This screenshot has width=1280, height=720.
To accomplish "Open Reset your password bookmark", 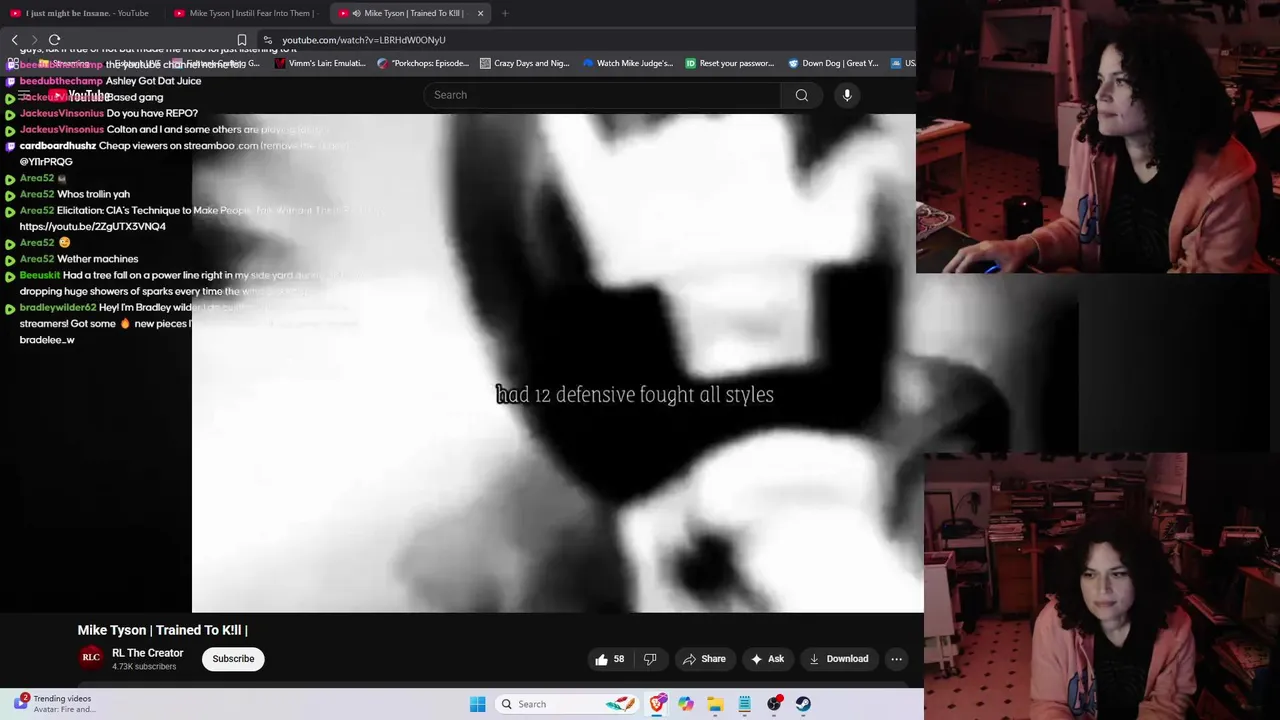I will pyautogui.click(x=730, y=63).
